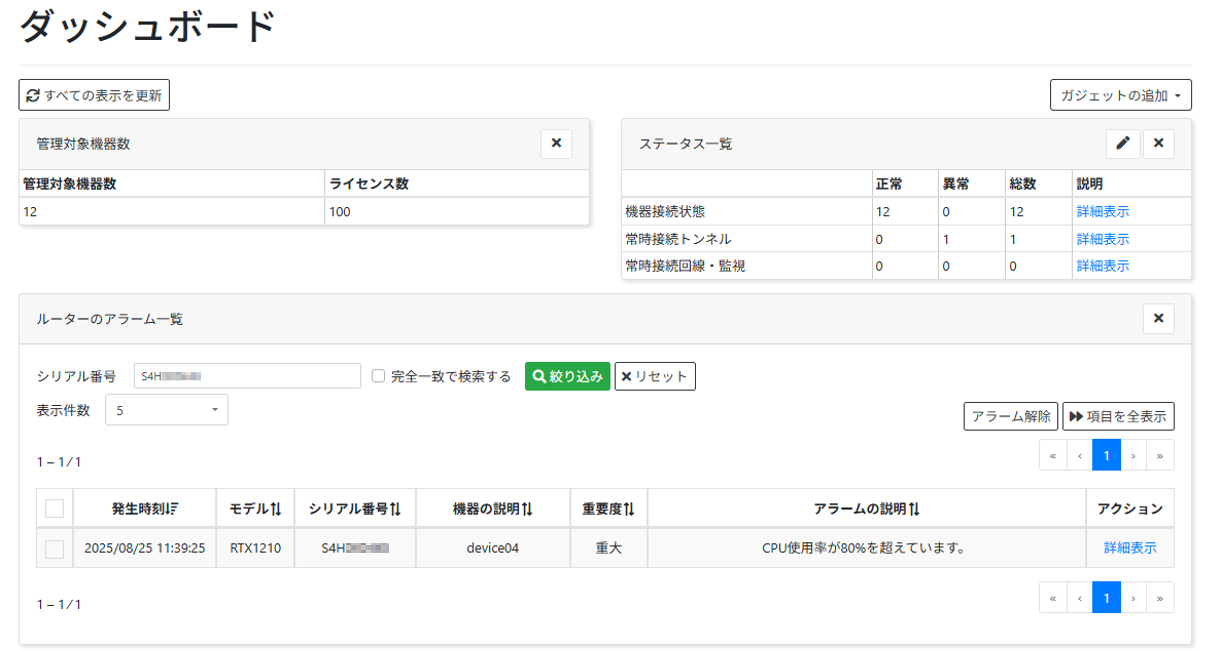Open the 表示件数 dropdown showing 5
Screen dimensions: 1220x650
[166, 409]
